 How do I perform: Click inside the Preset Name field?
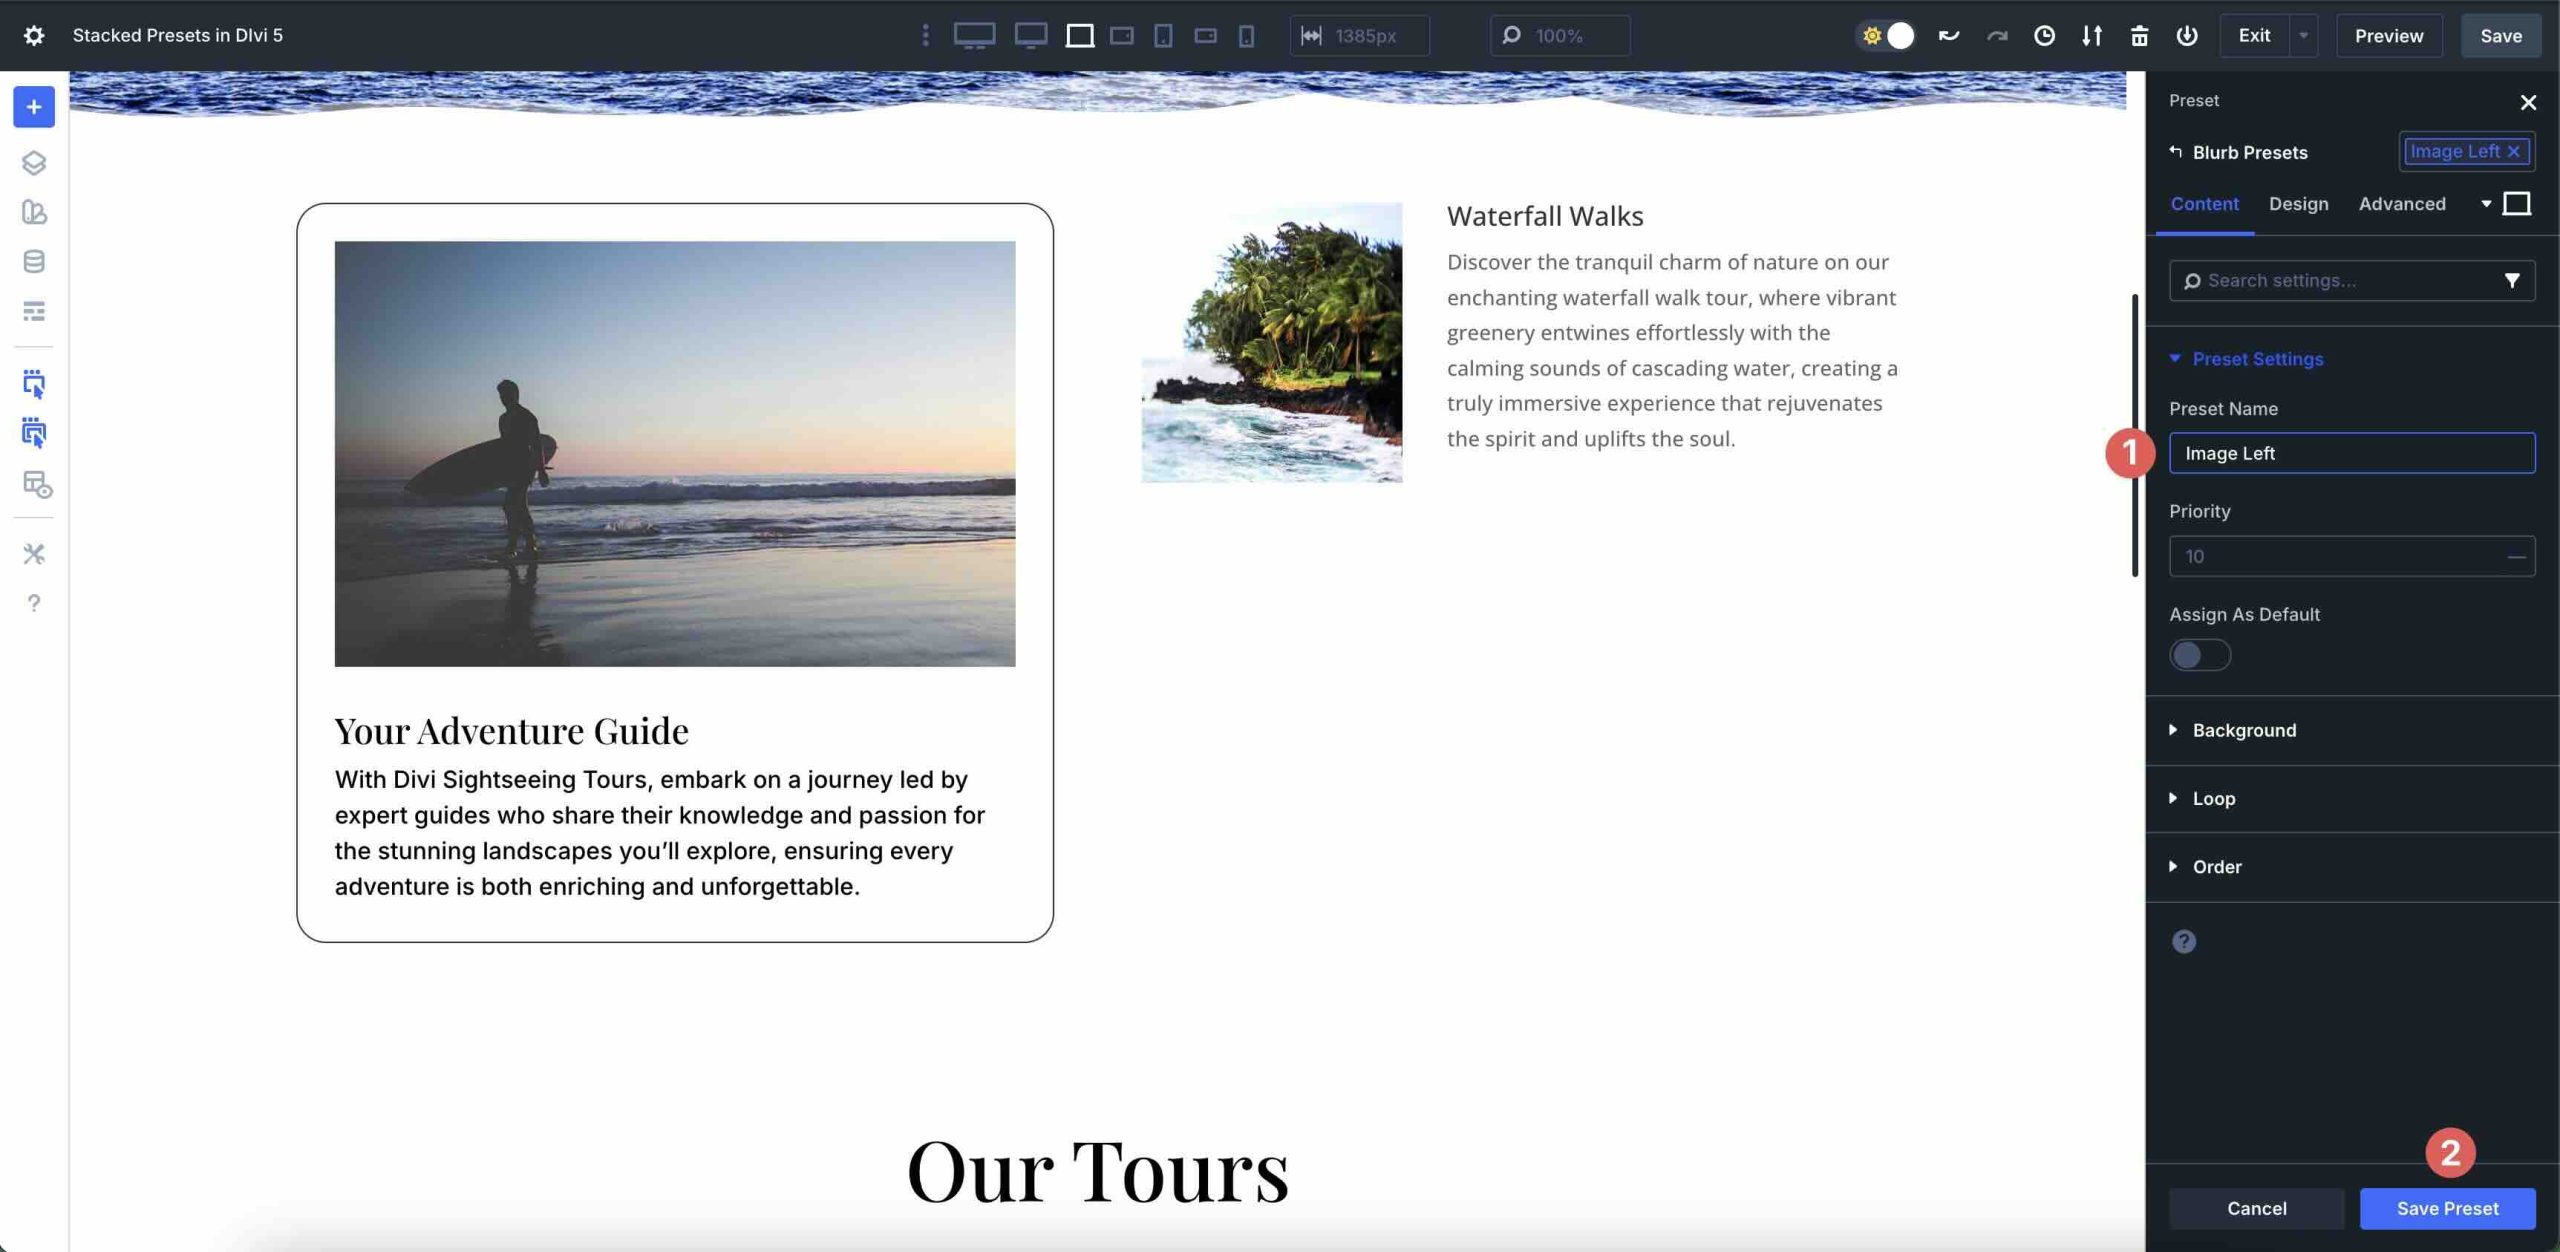[2350, 453]
